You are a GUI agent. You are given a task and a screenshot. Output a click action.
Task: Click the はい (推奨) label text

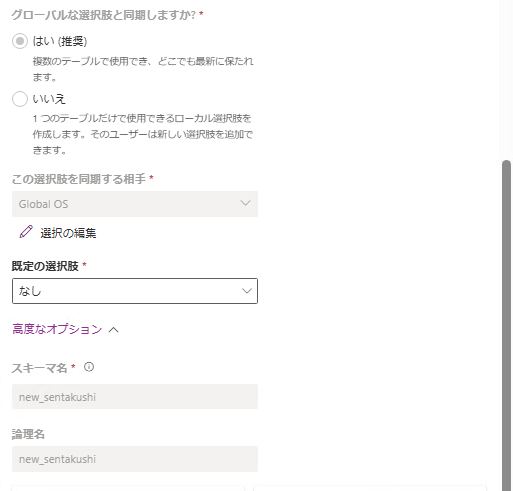[60, 41]
